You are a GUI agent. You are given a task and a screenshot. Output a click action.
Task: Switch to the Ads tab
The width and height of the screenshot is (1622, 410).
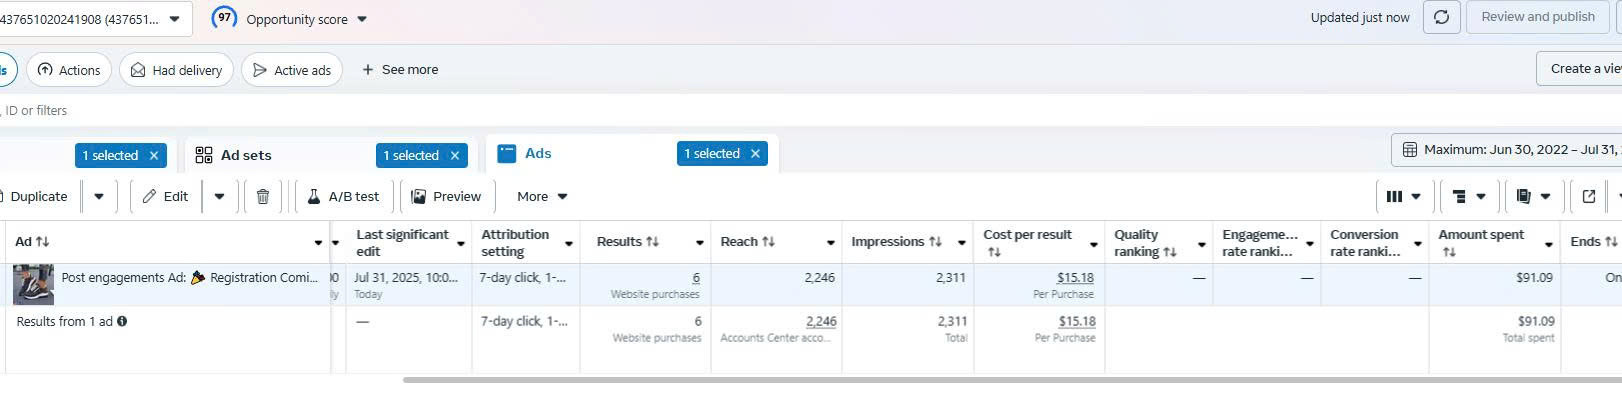point(538,154)
